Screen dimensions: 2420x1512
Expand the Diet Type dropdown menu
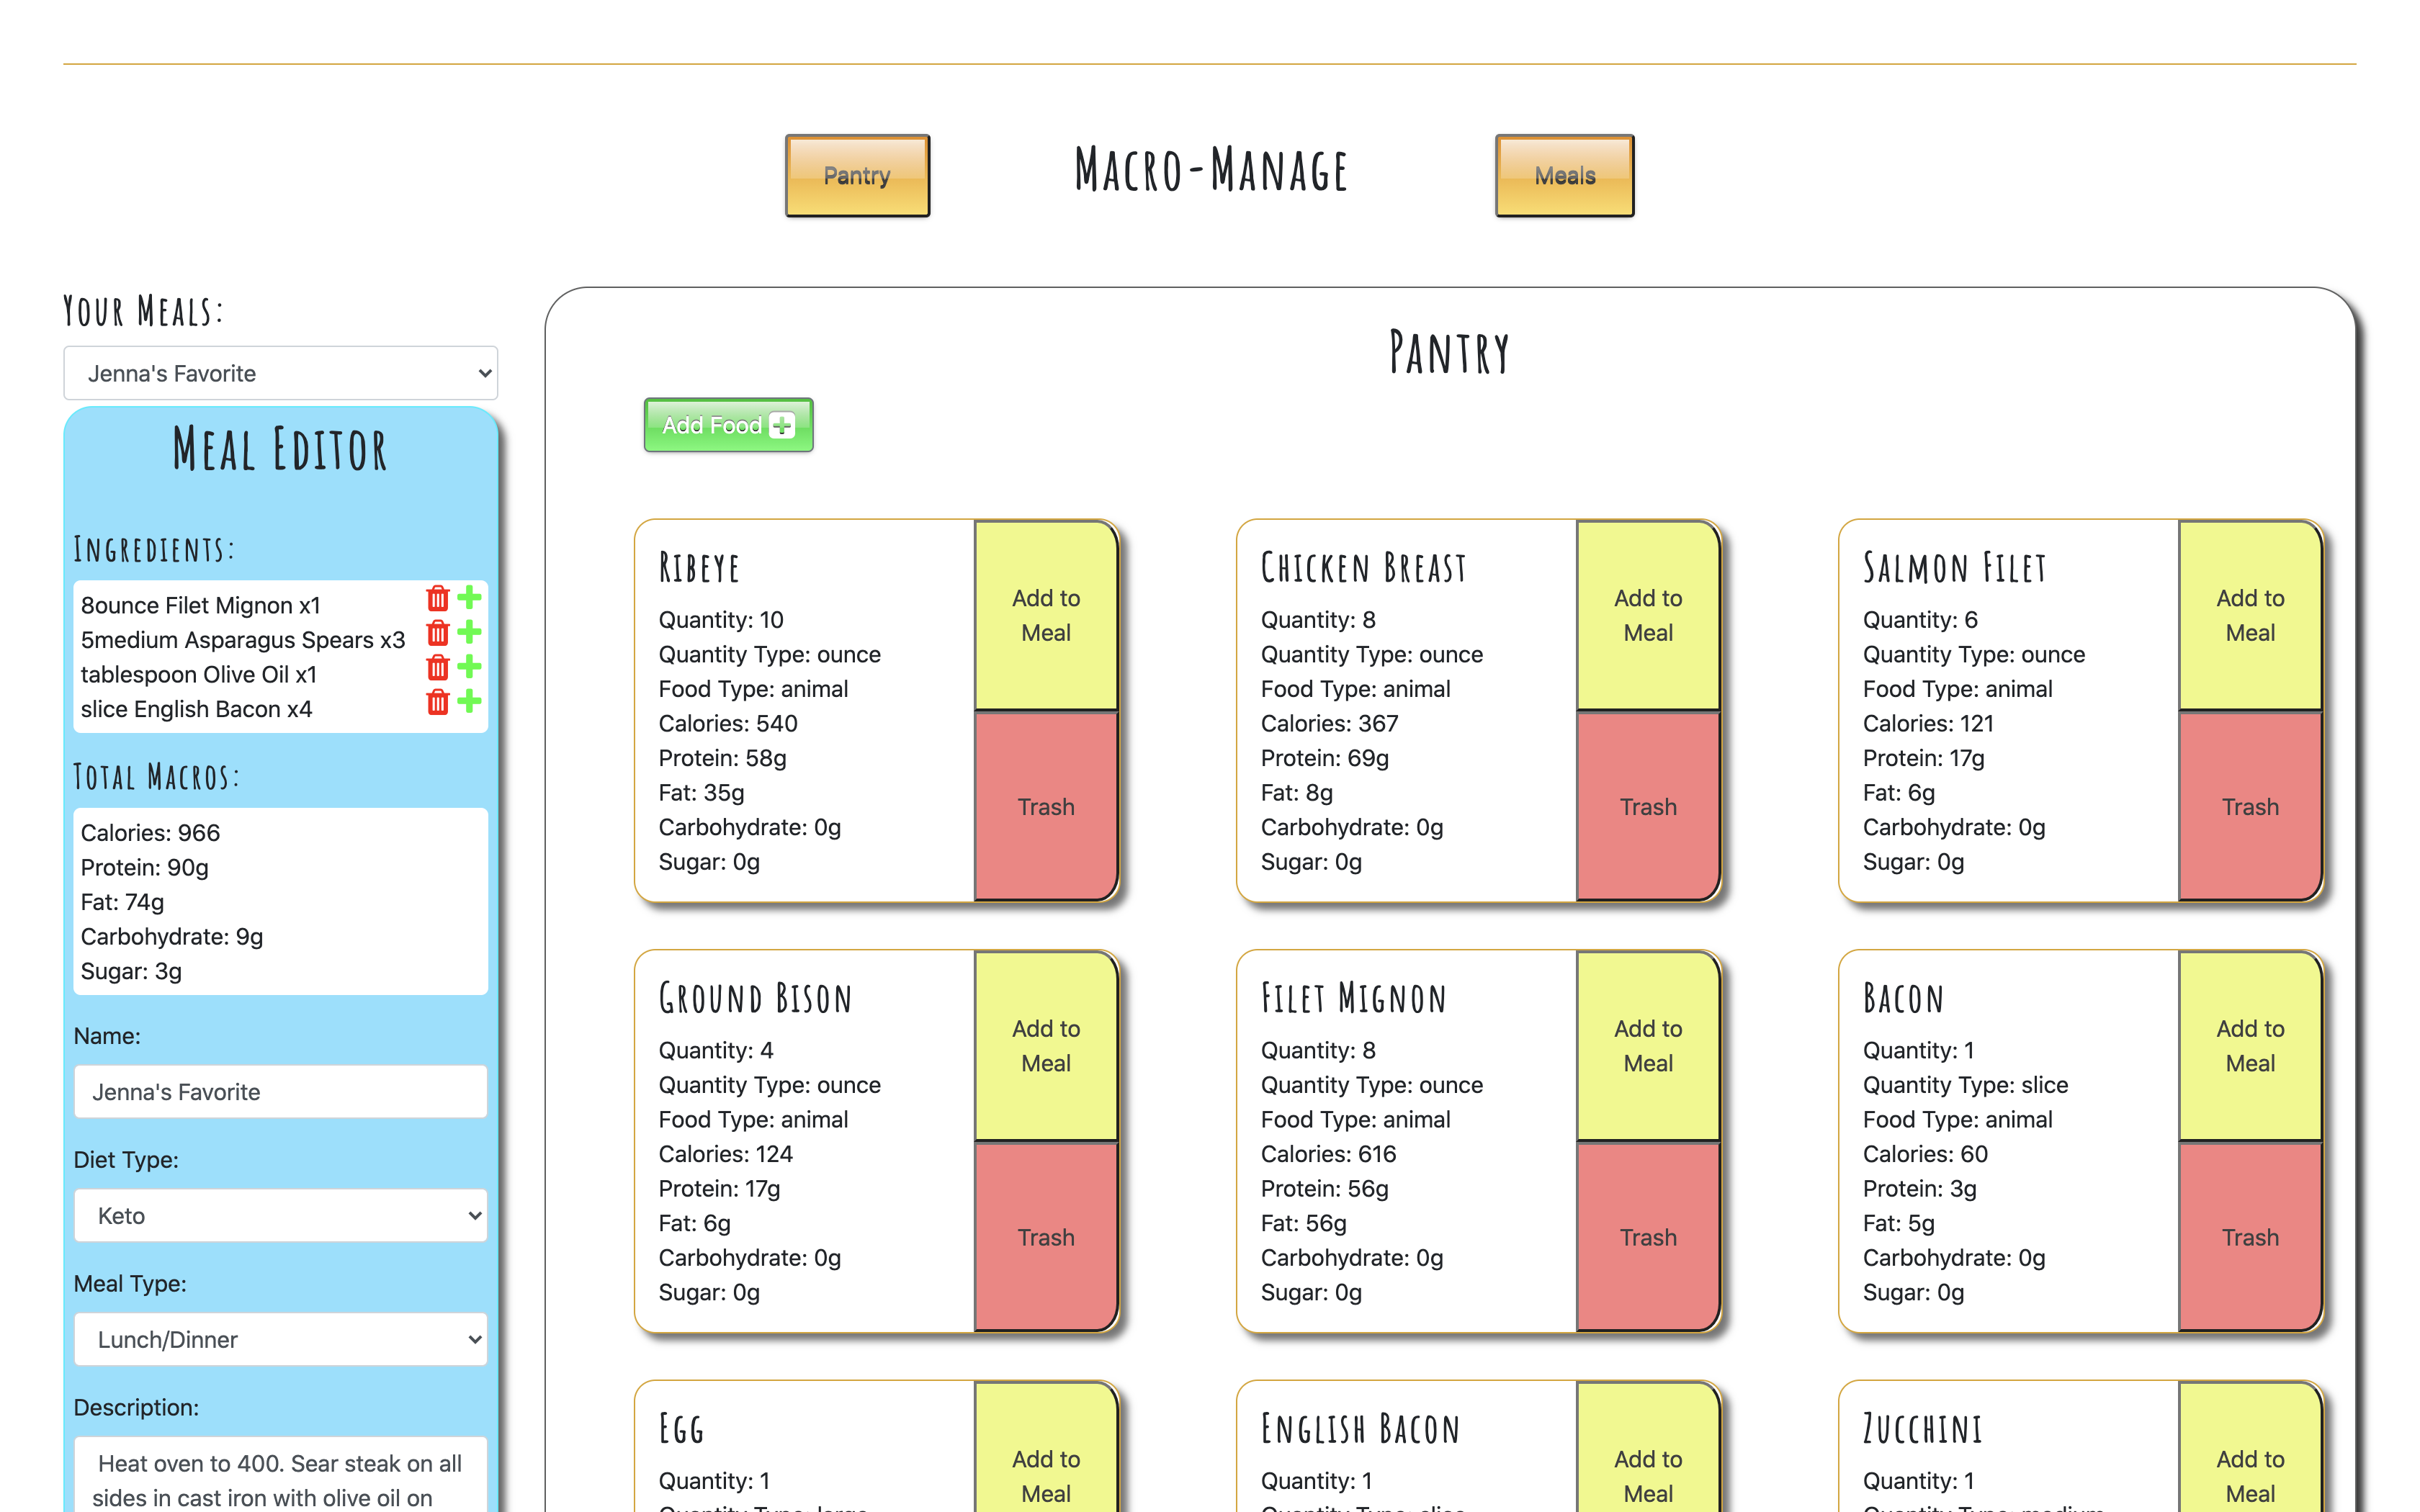coord(282,1214)
